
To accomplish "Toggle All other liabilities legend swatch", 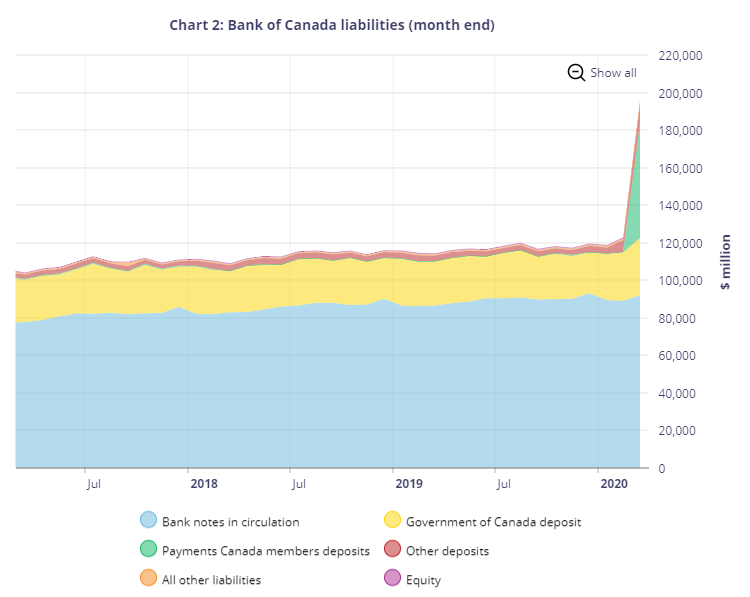I will [148, 577].
